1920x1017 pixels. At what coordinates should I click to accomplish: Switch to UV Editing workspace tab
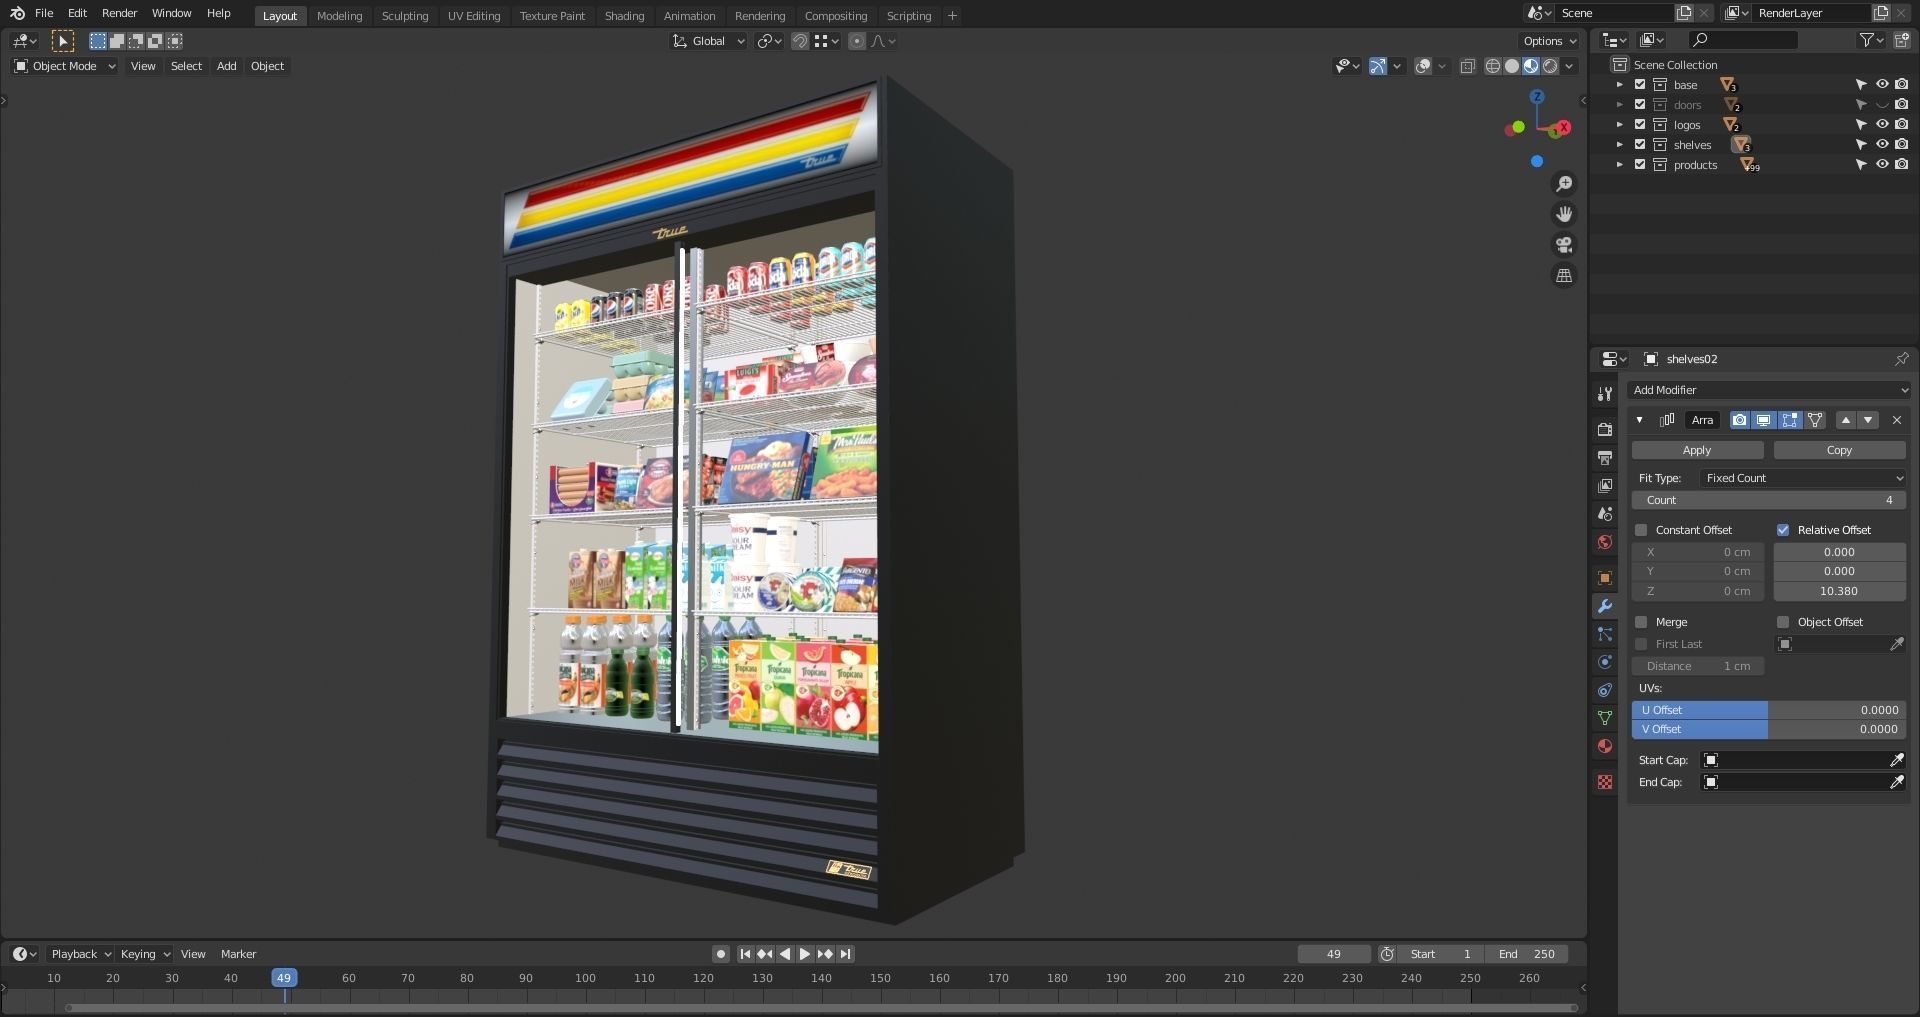[474, 16]
